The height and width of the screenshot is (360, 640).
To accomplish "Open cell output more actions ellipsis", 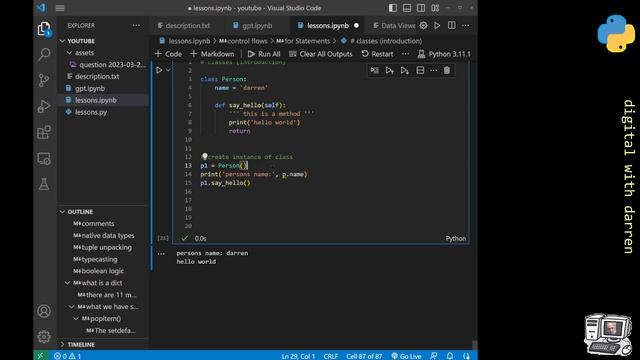I will point(161,253).
